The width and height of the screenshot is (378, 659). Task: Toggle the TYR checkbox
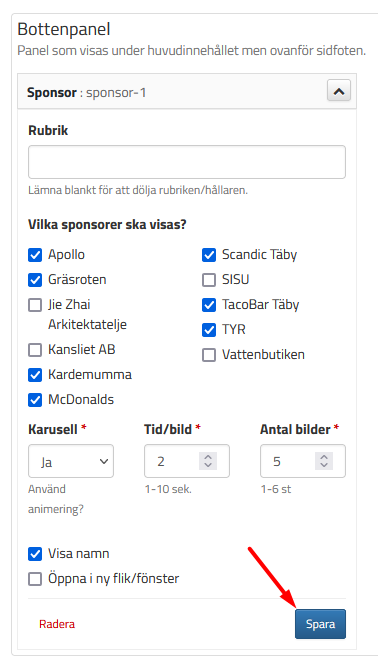(x=209, y=330)
